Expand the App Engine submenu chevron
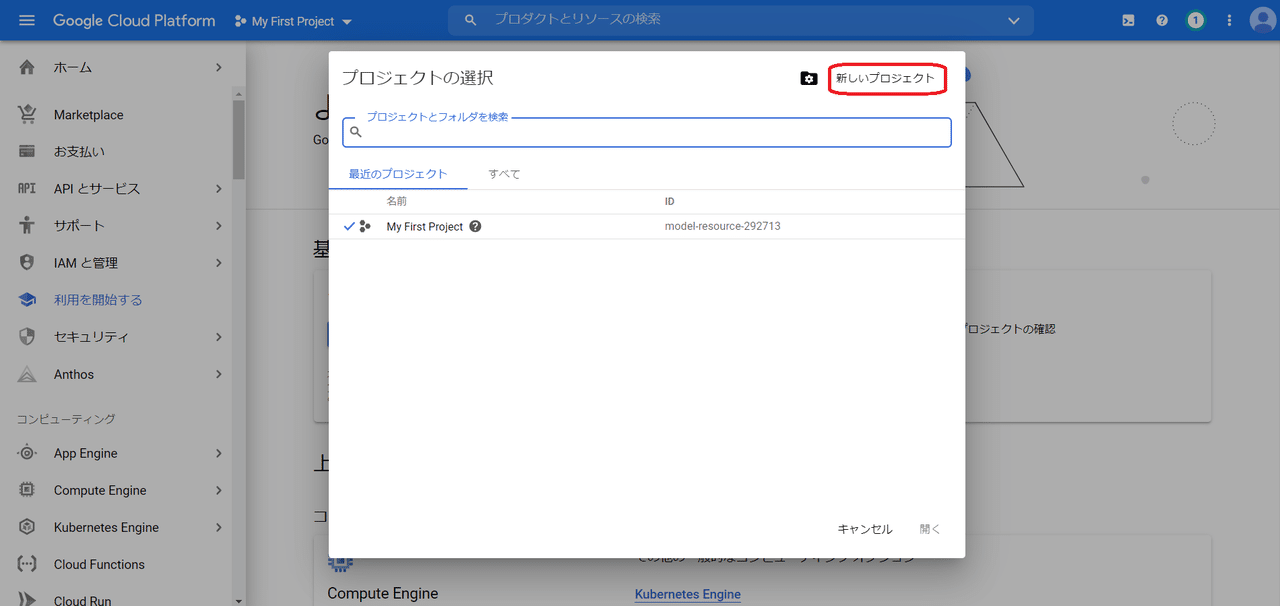The width and height of the screenshot is (1280, 606). [218, 453]
